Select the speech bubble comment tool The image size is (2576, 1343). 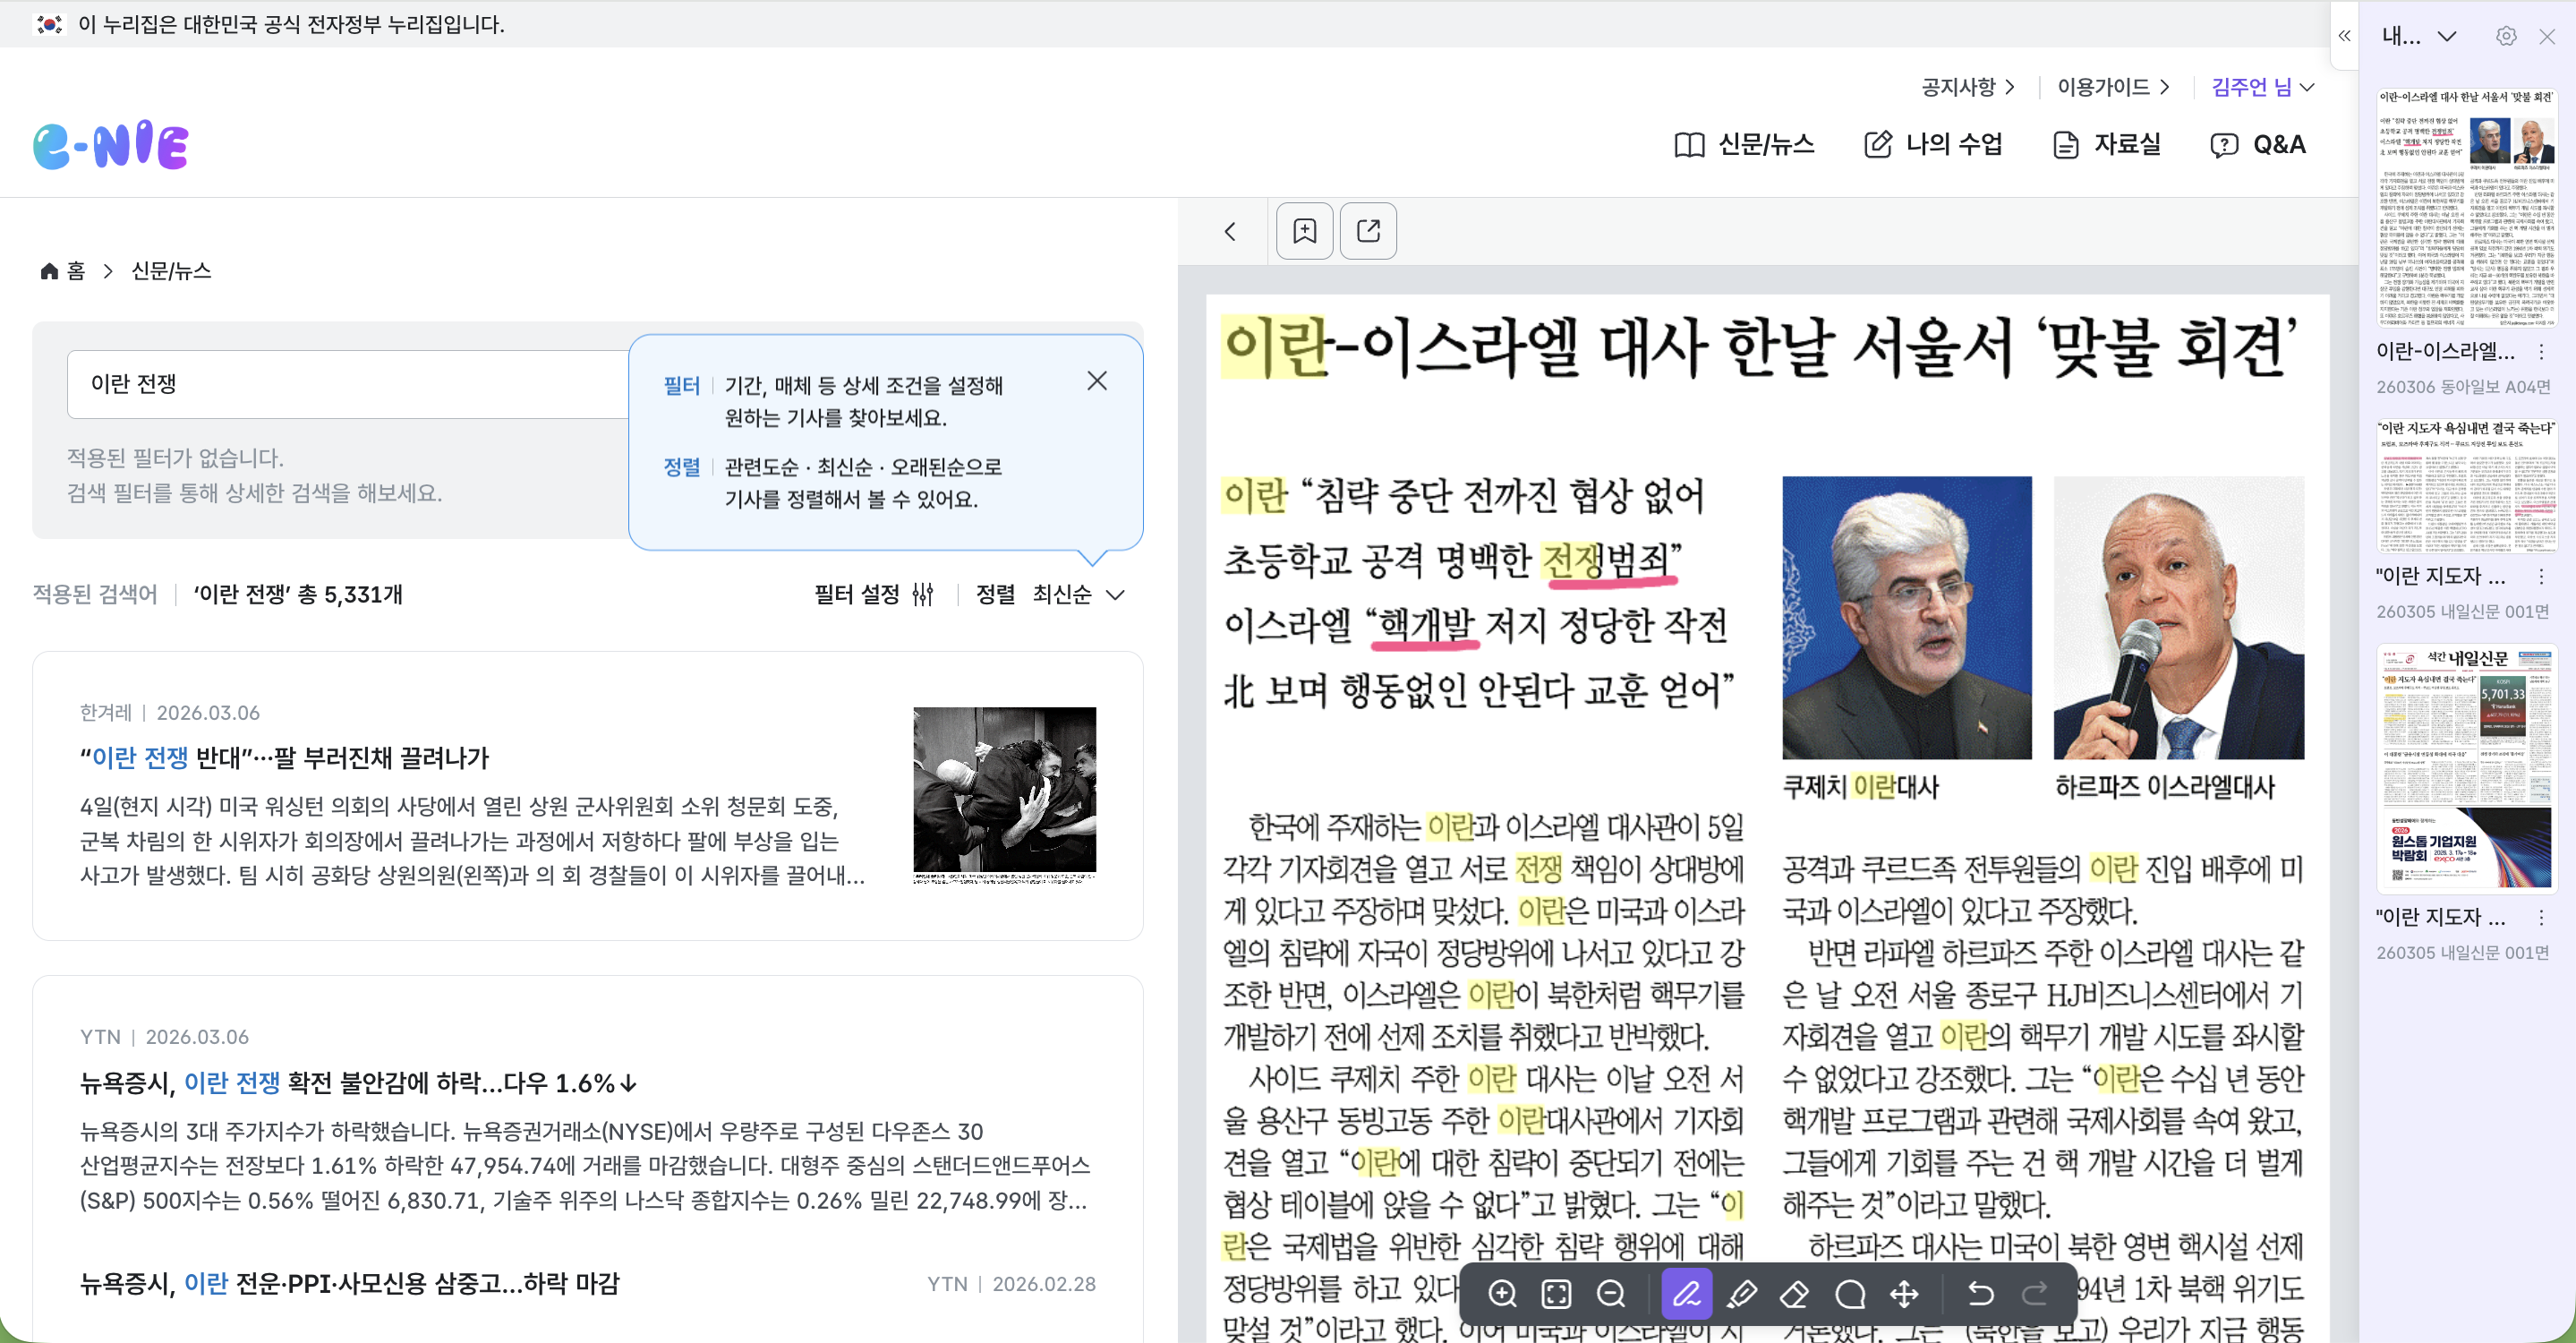[x=1850, y=1294]
